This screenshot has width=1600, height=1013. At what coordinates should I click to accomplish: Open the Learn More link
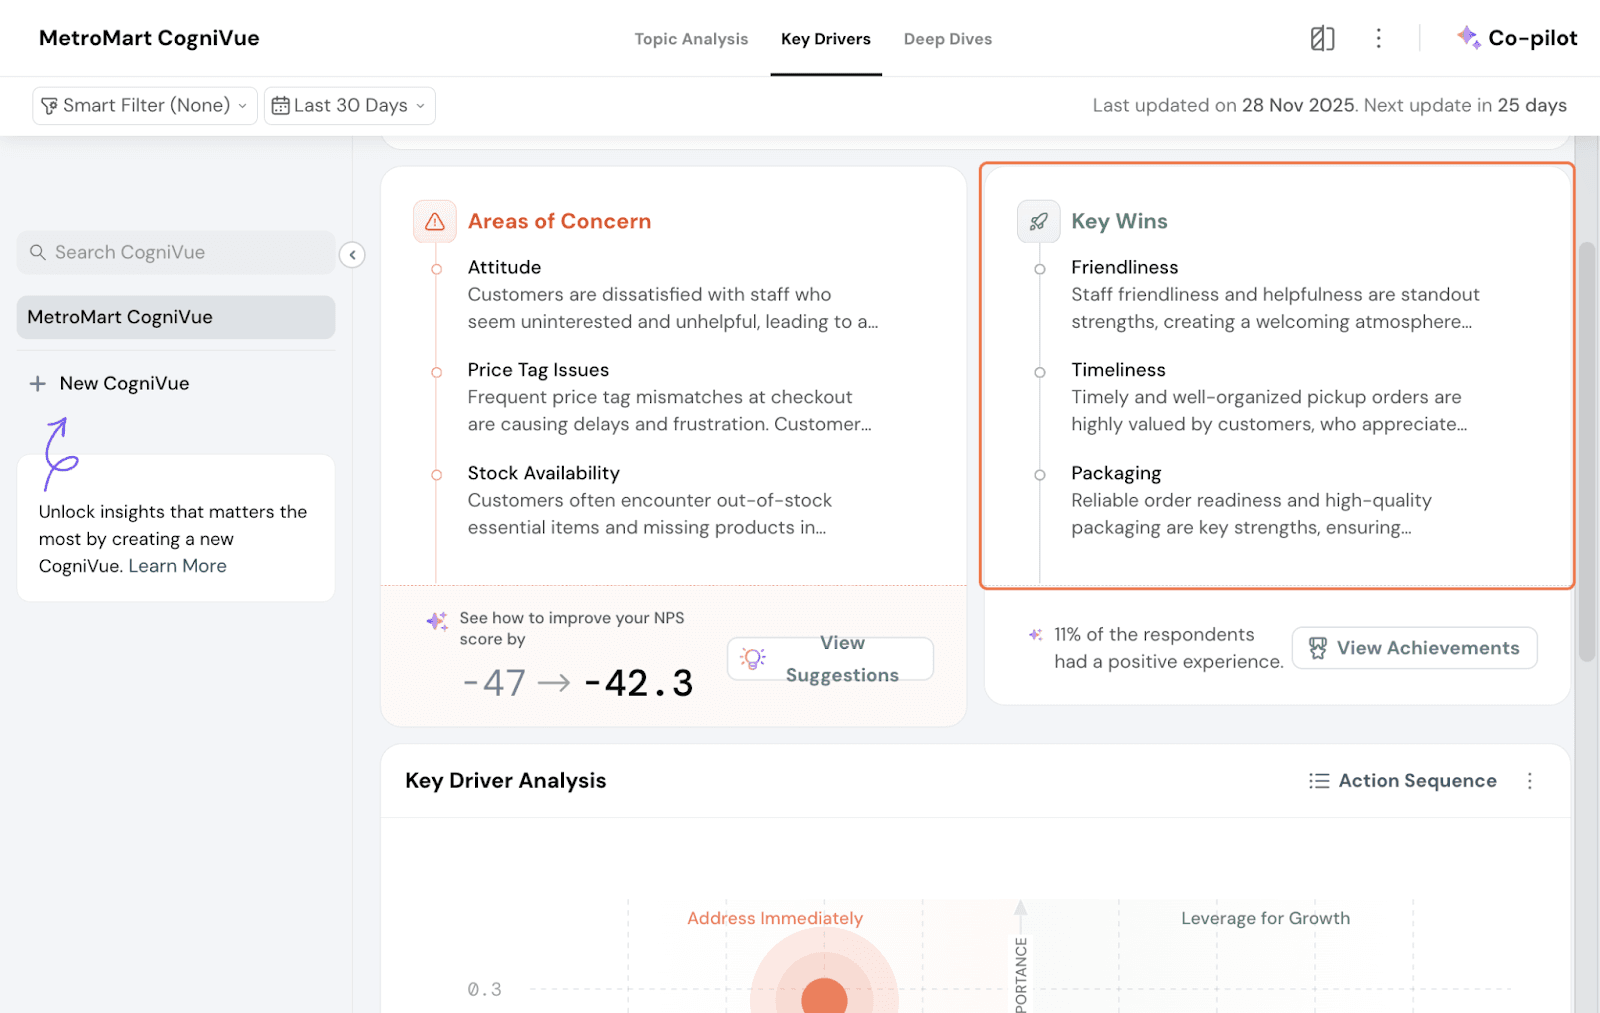click(177, 566)
